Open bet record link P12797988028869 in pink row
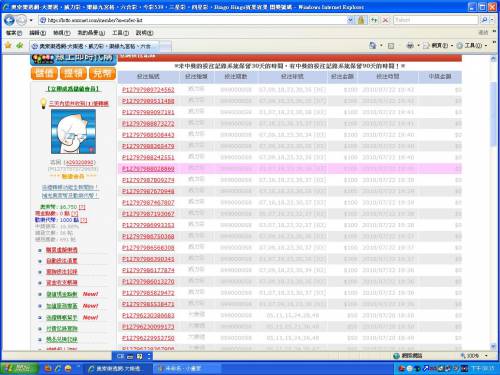Screen dimensions: 500x375 click(x=148, y=169)
